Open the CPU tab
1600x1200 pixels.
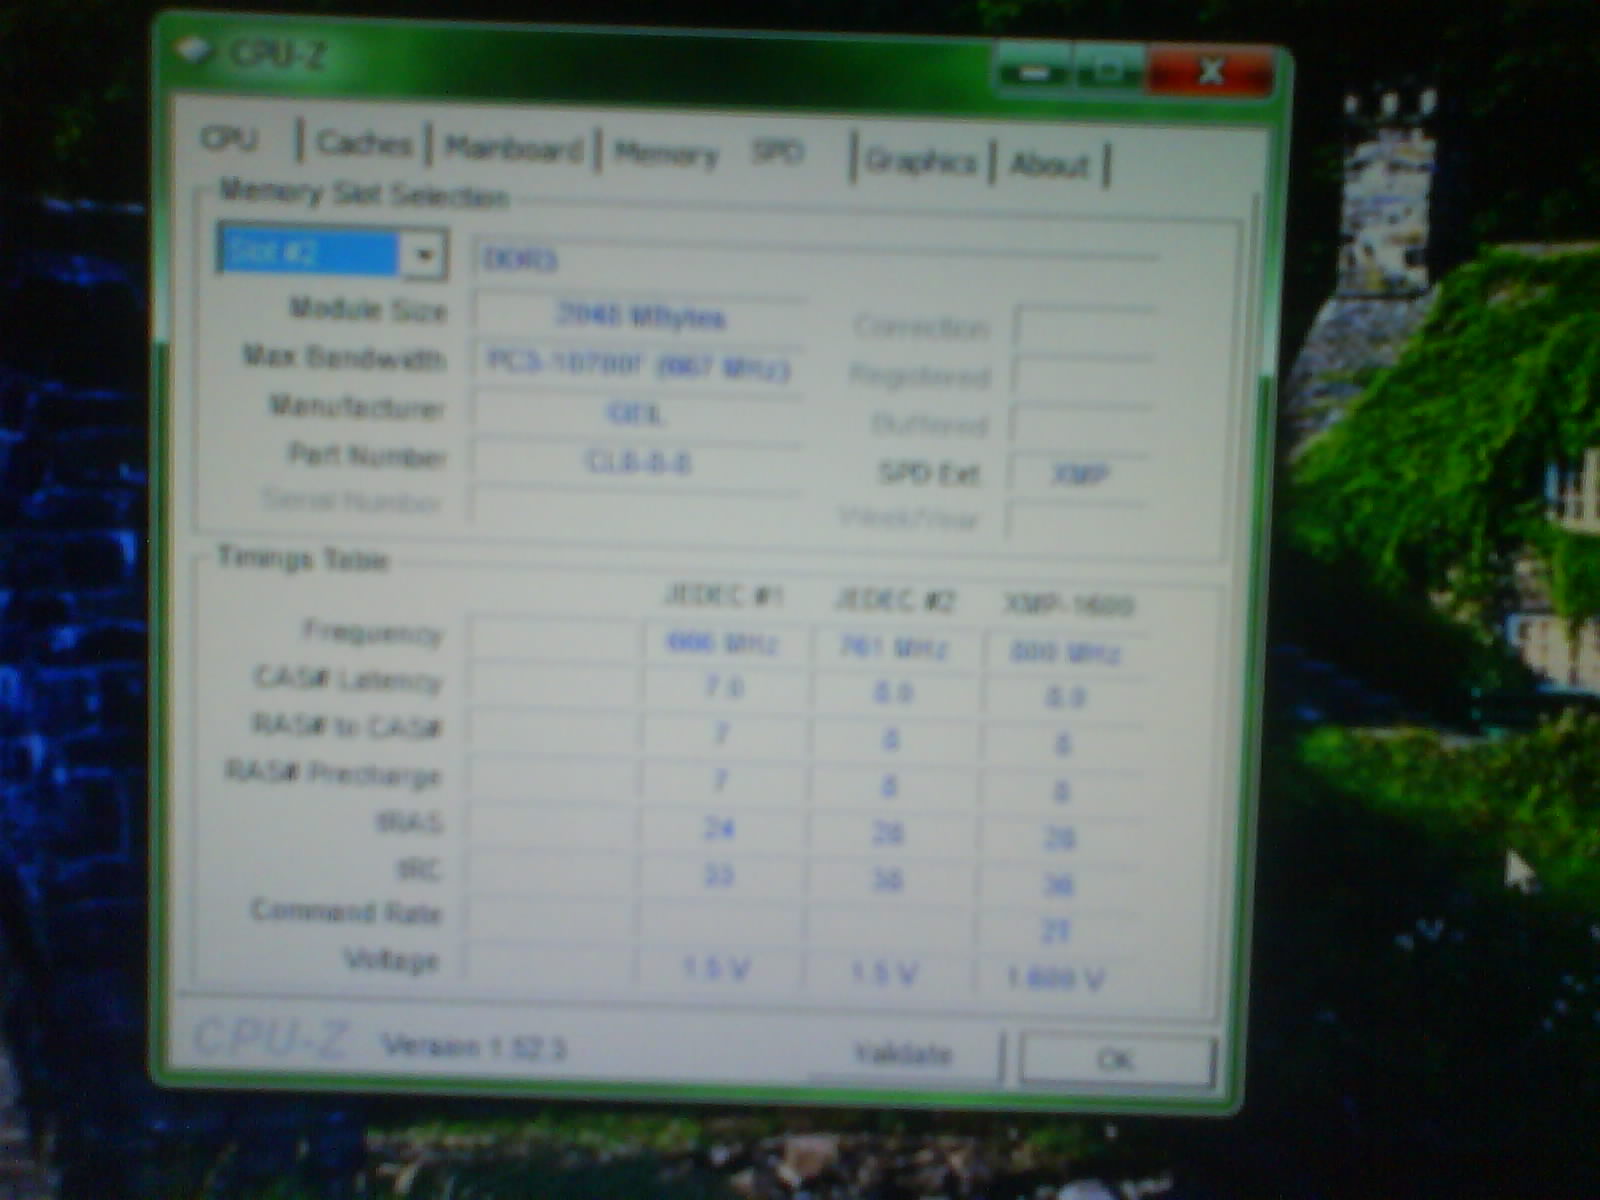point(230,138)
